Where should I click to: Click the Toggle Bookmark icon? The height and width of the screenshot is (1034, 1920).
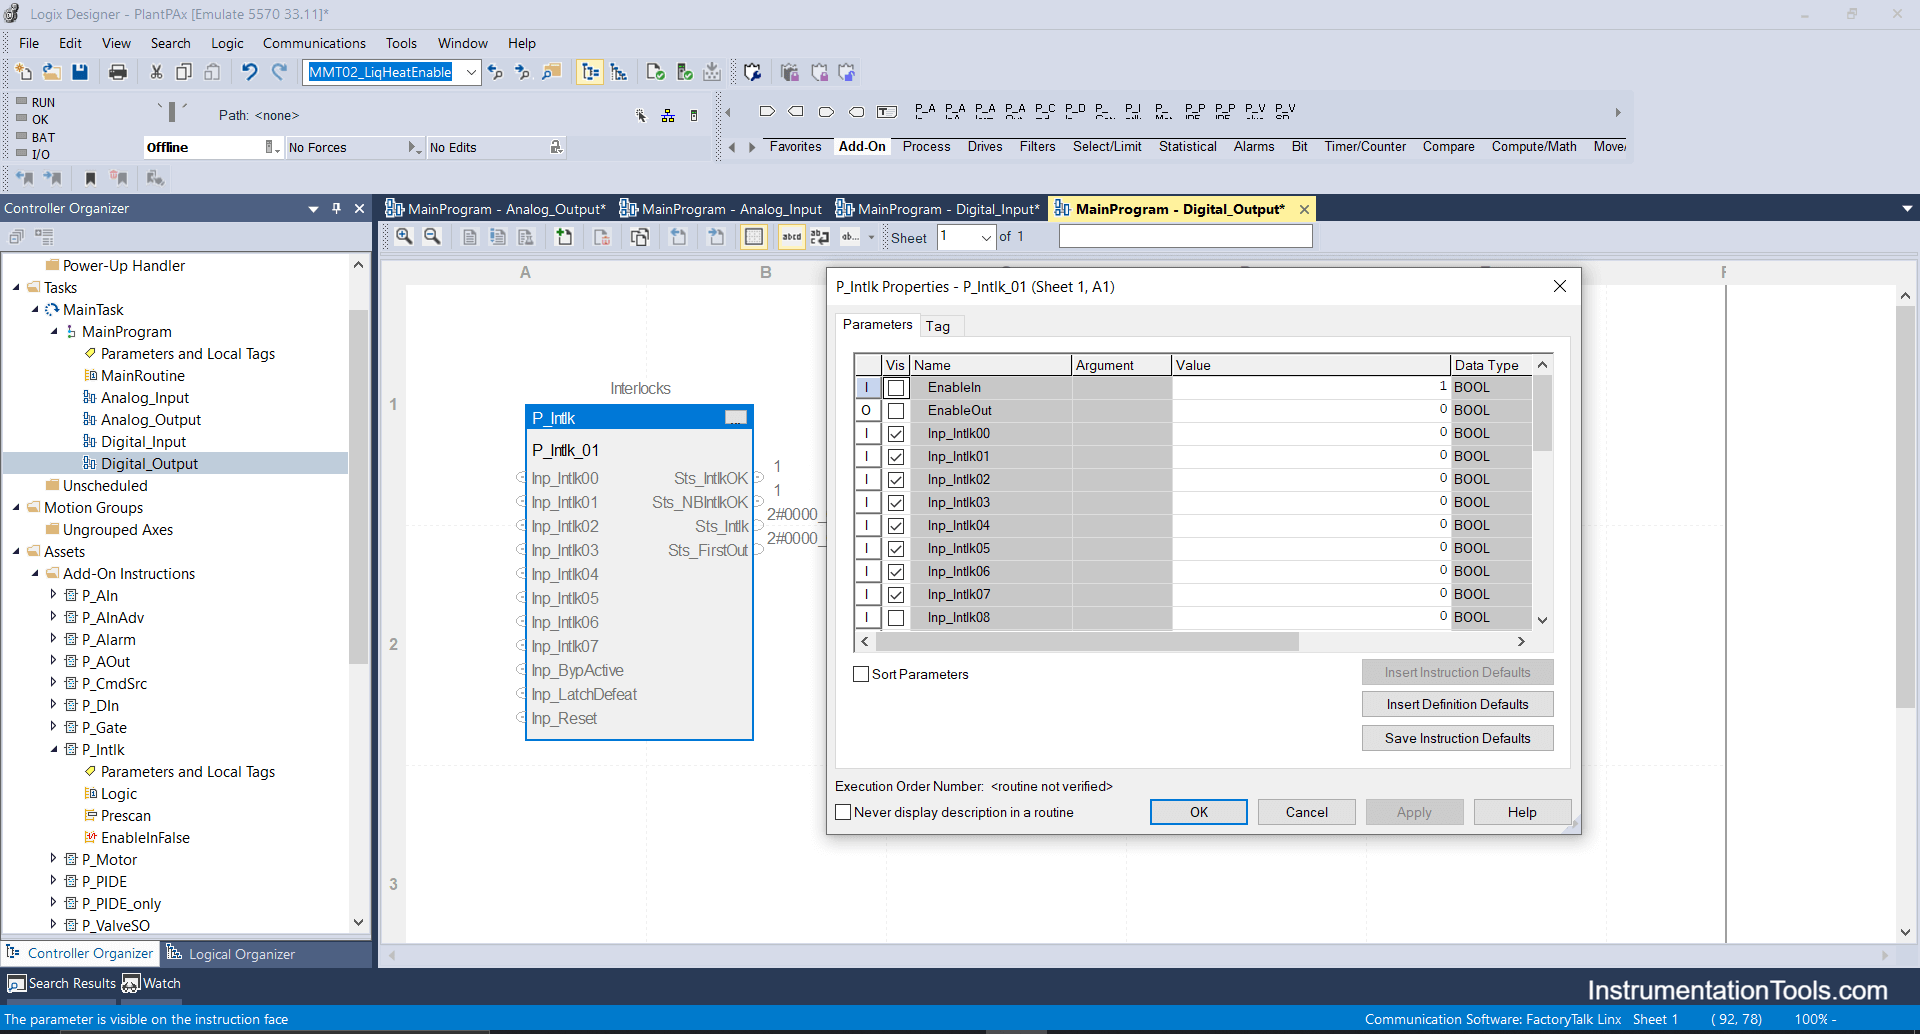(x=90, y=178)
